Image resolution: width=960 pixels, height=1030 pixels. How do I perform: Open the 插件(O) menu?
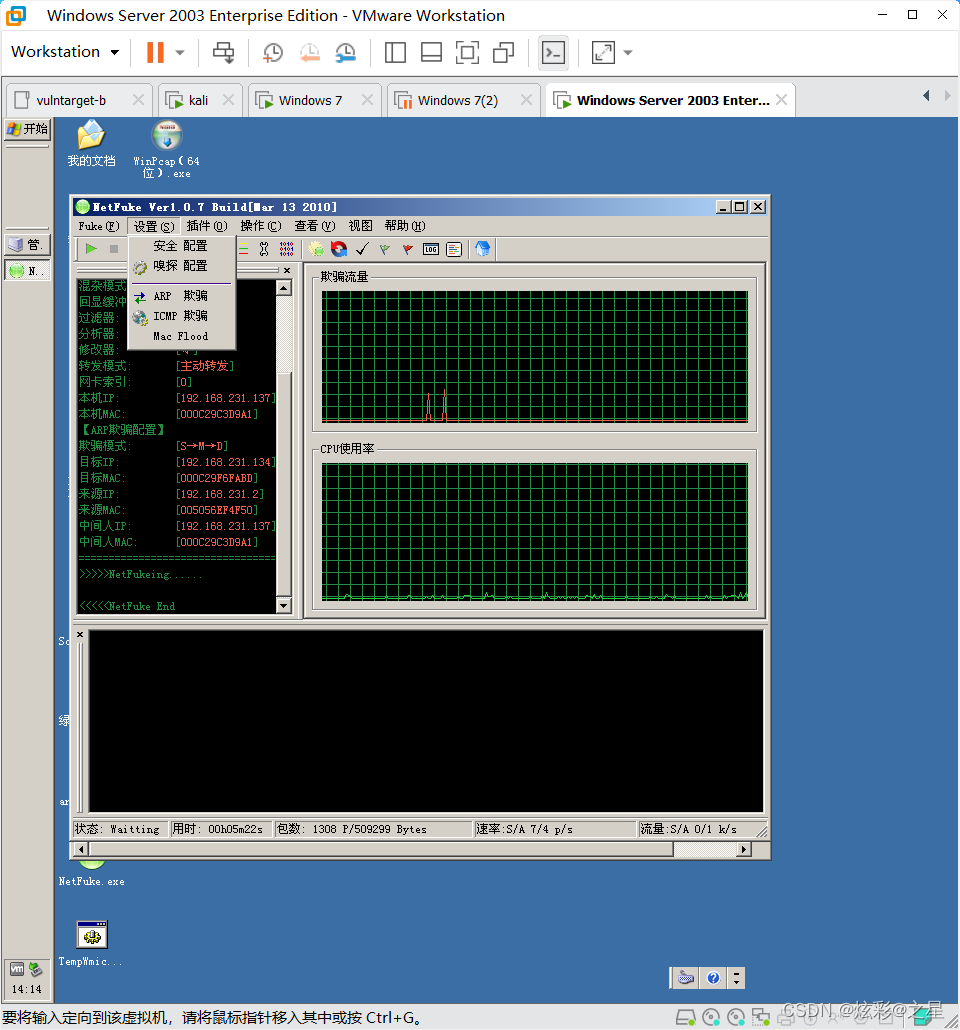[x=207, y=226]
